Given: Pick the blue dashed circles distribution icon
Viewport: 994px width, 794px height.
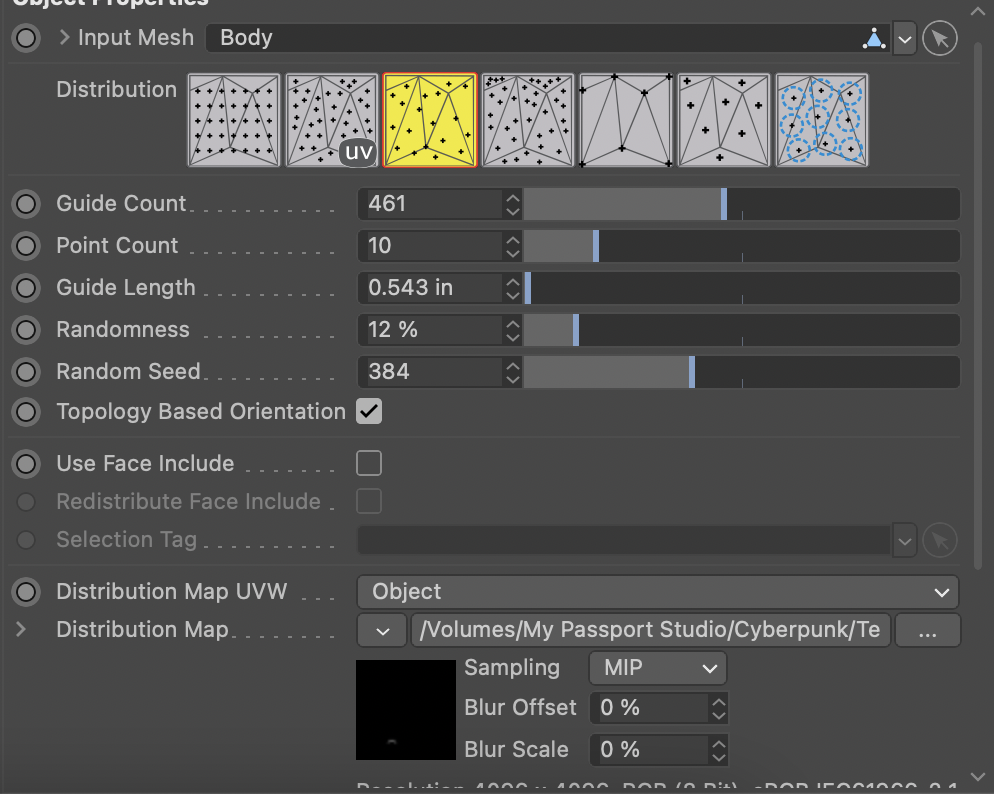Looking at the screenshot, I should coord(821,120).
